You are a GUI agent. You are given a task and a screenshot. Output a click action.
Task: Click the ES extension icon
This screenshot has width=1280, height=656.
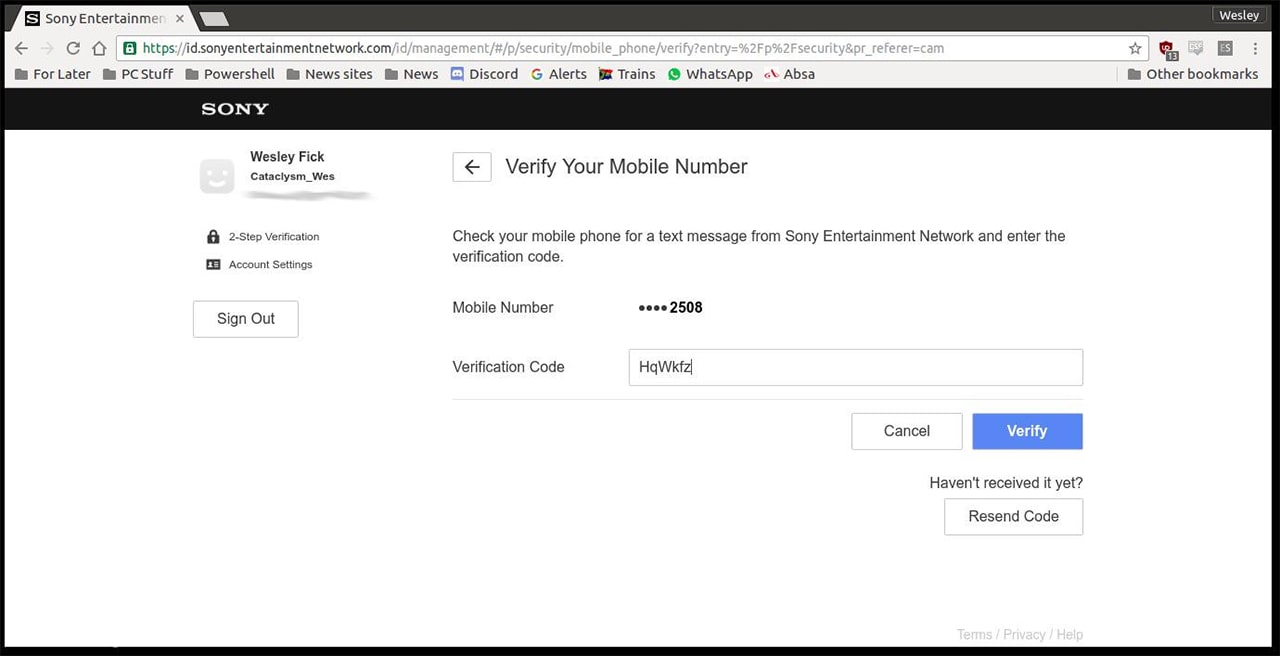(1225, 48)
